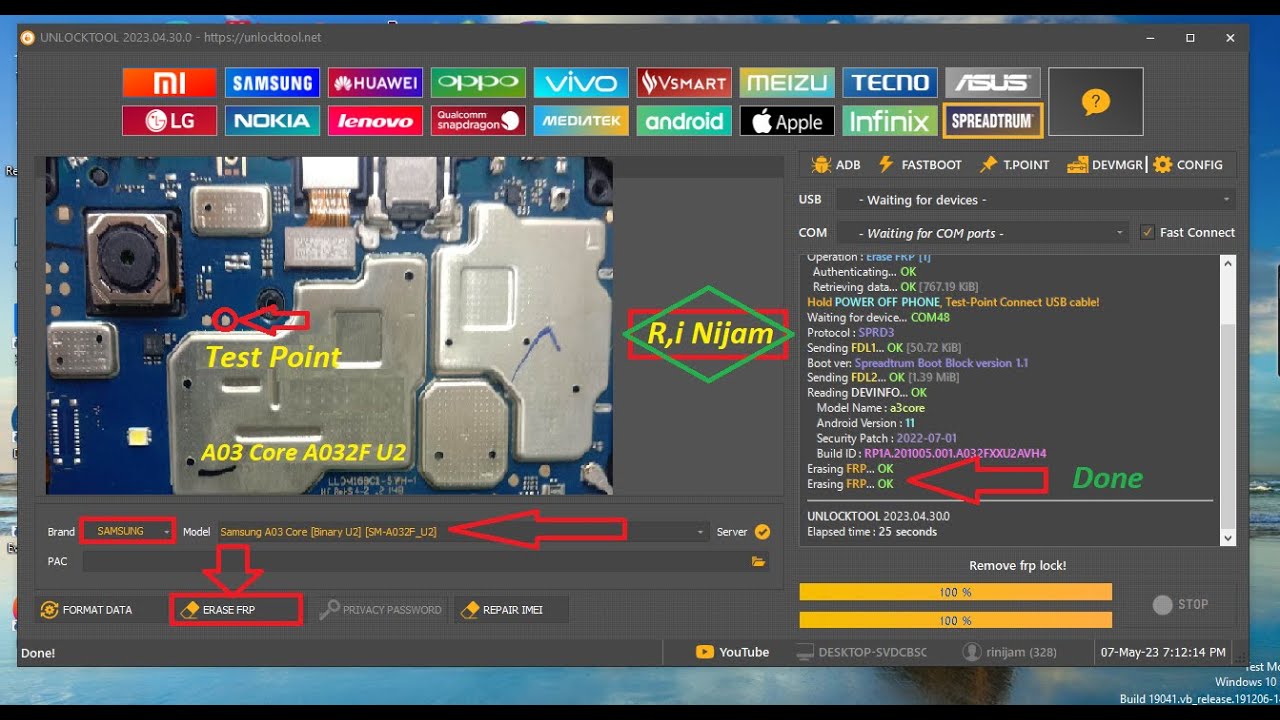
Task: Click the 'Remove frp lock!' label
Action: [1018, 565]
